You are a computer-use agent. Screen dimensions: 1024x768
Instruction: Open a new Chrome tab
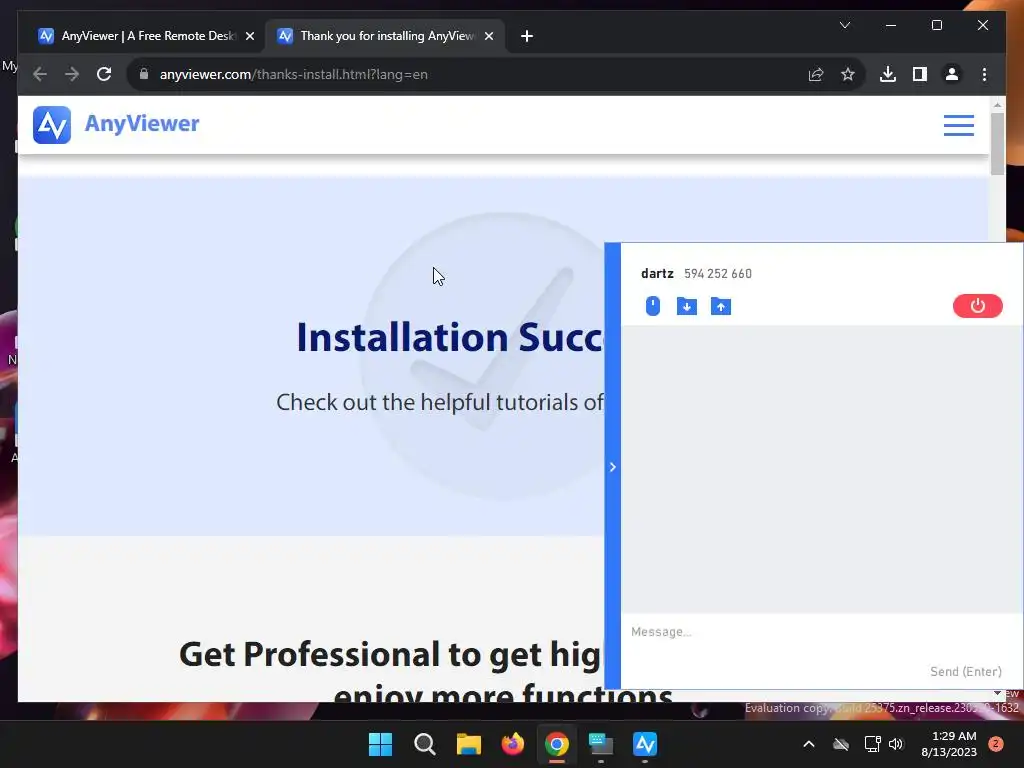point(527,36)
